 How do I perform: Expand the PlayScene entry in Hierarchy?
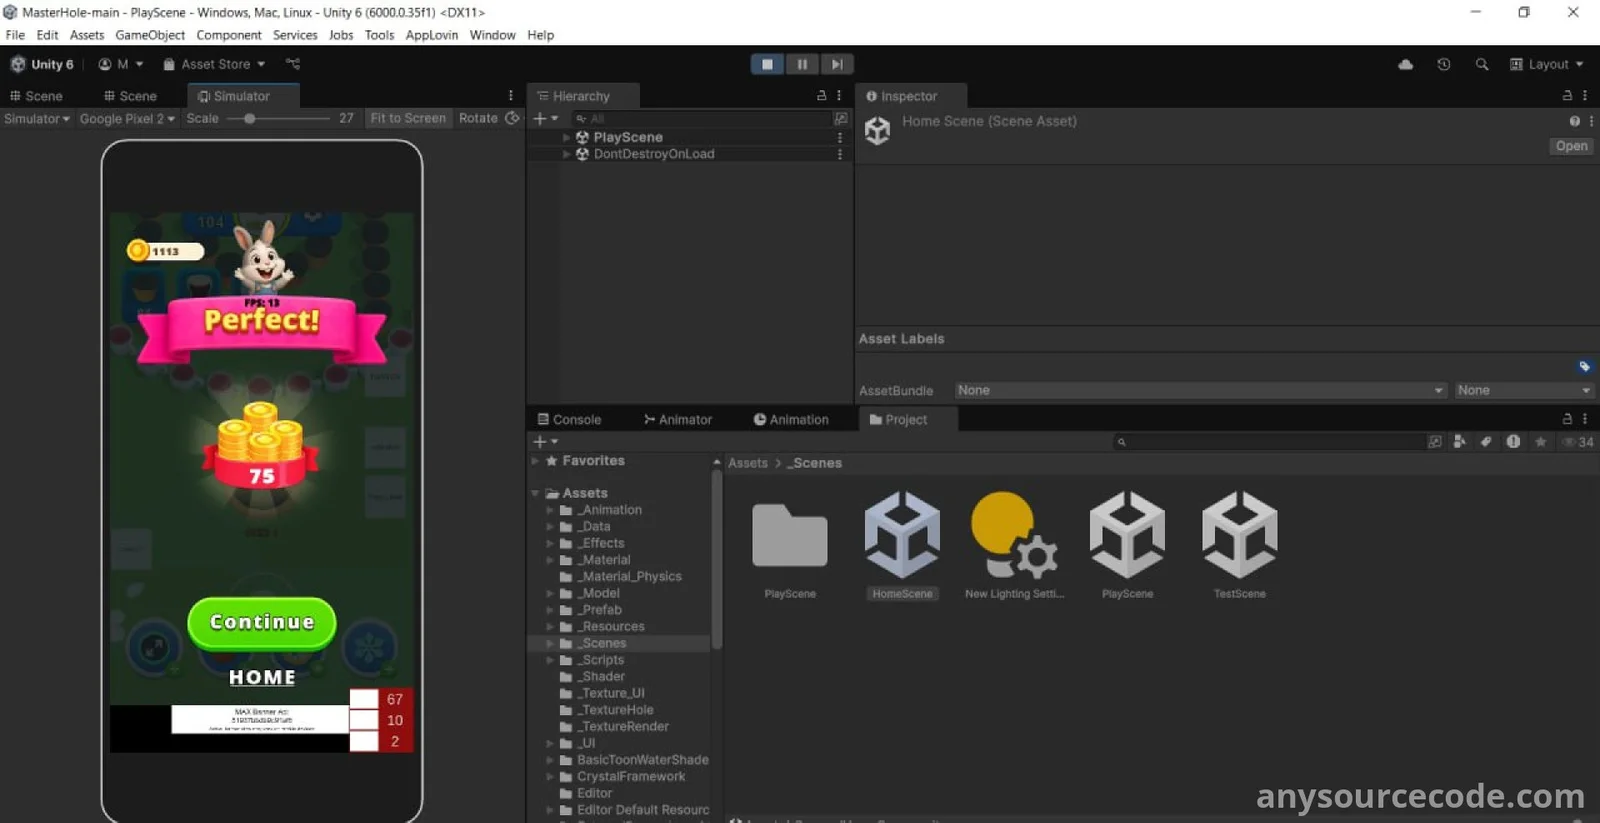coord(566,137)
